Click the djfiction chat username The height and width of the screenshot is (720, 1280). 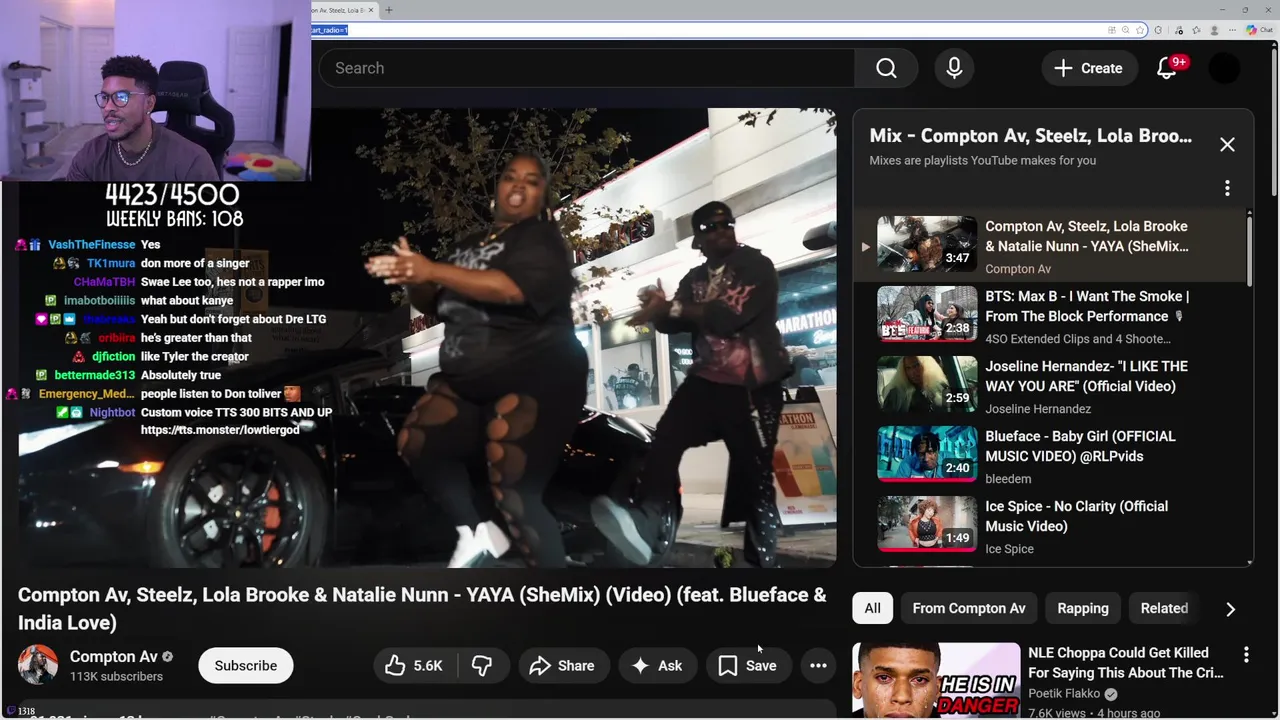coord(114,356)
